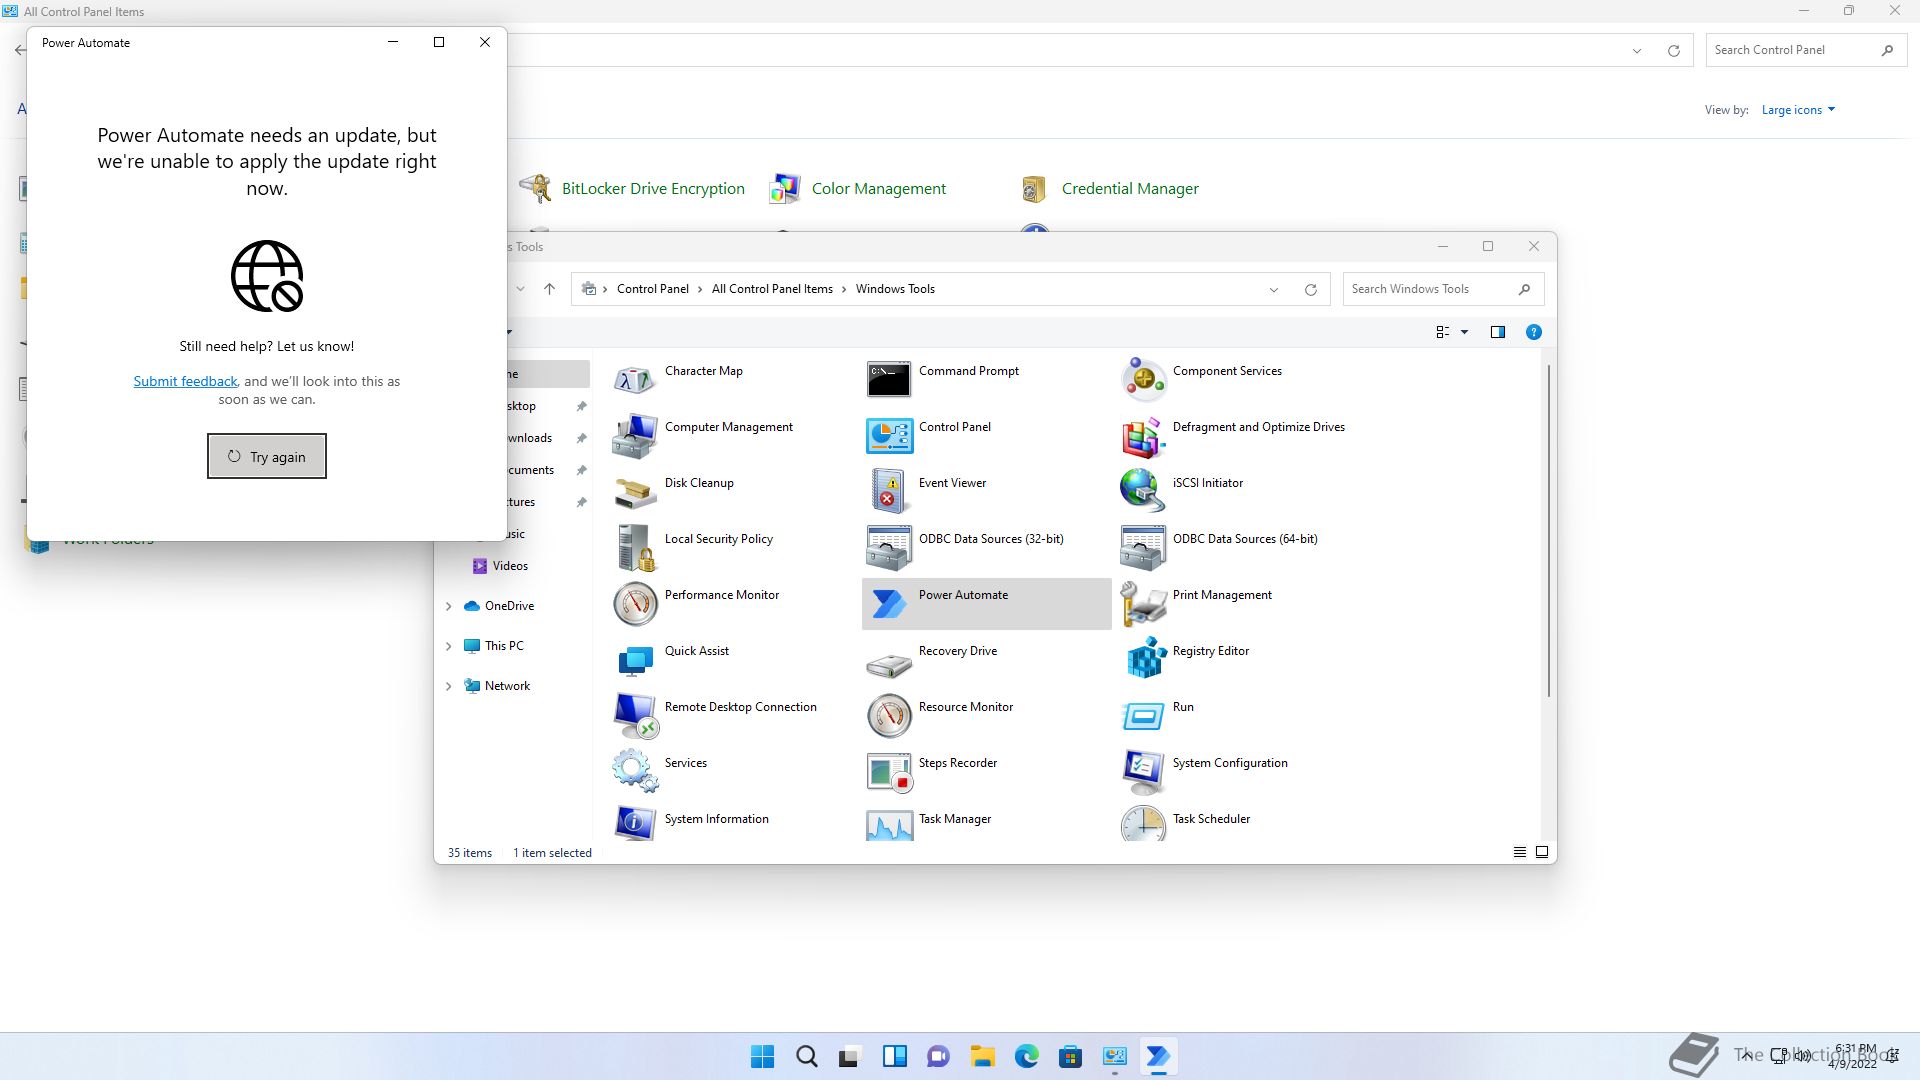Open recent locations dropdown in Windows Tools
Screen dimensions: 1920x1080
pos(520,289)
